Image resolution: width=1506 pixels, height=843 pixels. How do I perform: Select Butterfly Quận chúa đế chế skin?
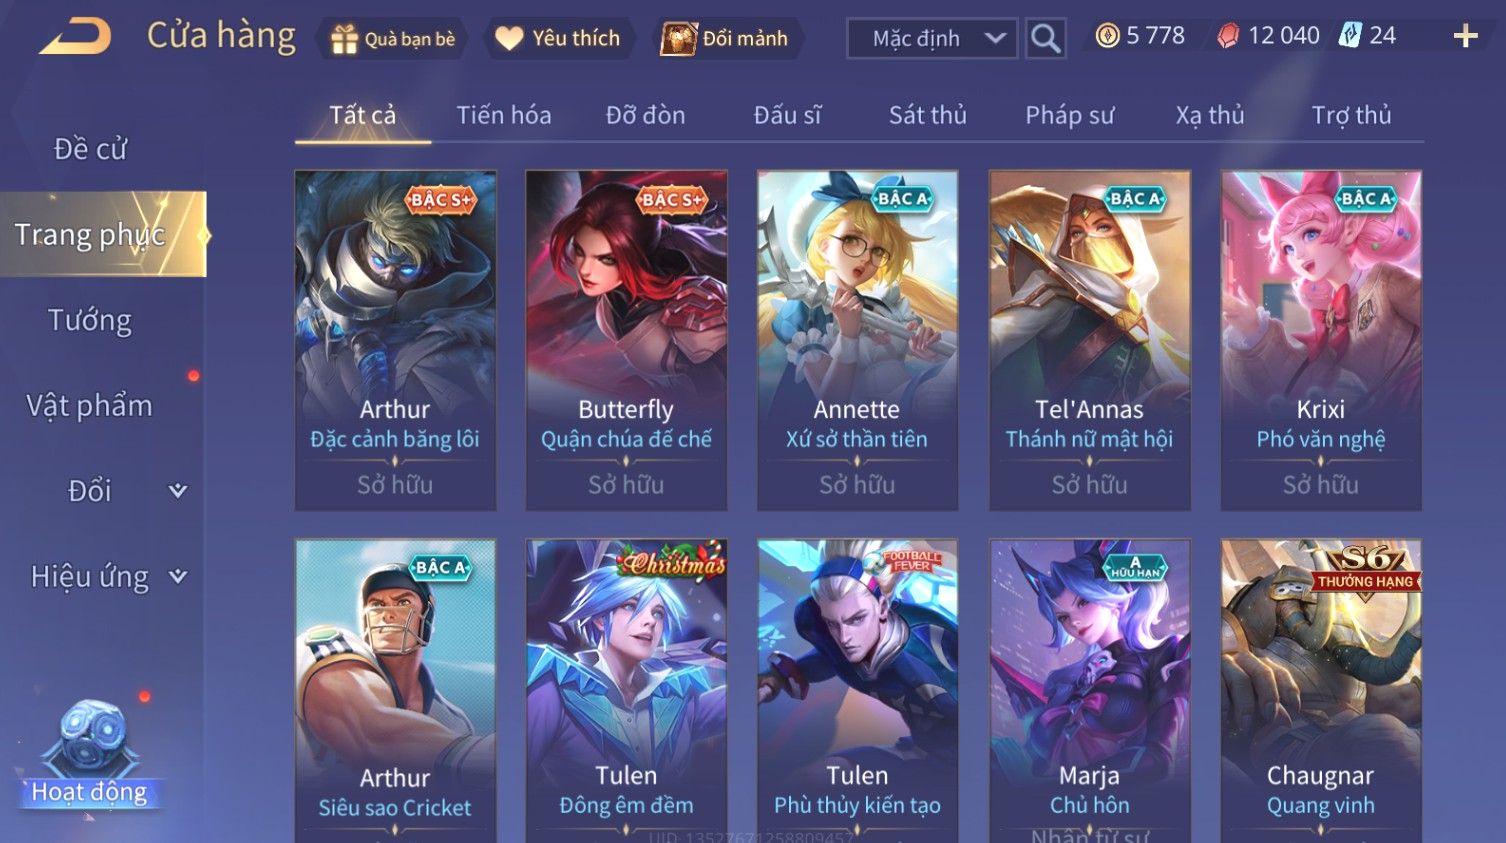pyautogui.click(x=626, y=340)
